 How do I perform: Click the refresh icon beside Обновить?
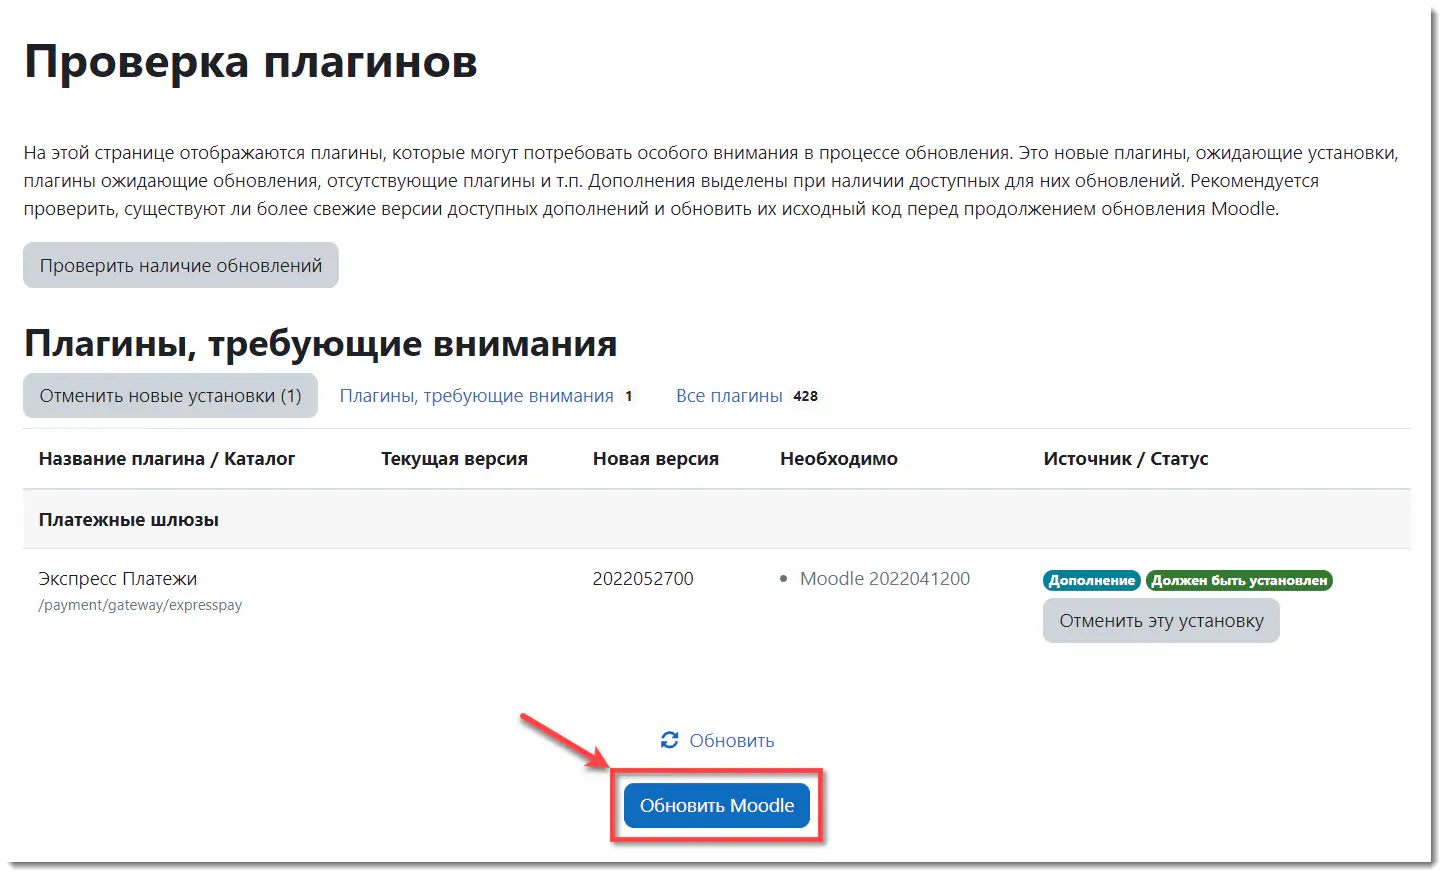[x=668, y=740]
